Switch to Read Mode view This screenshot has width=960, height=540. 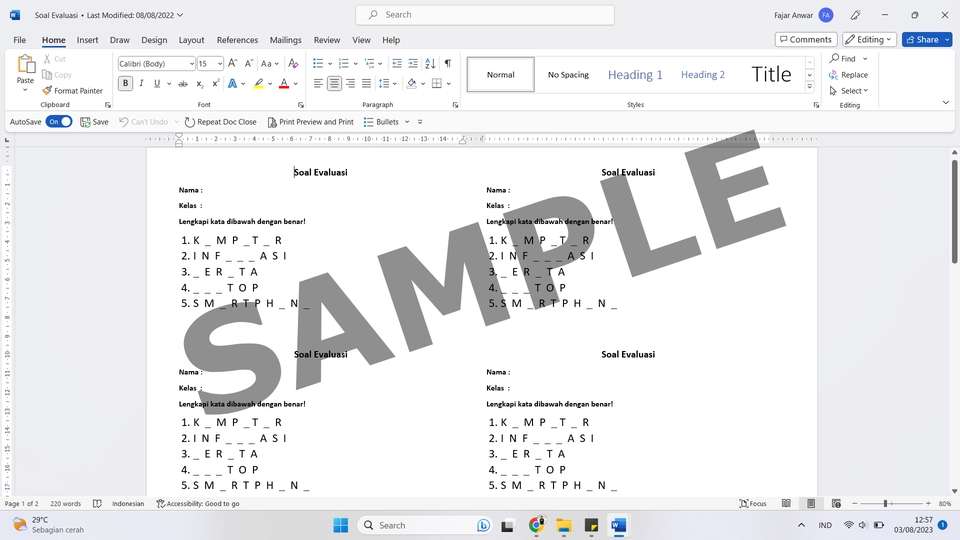786,503
